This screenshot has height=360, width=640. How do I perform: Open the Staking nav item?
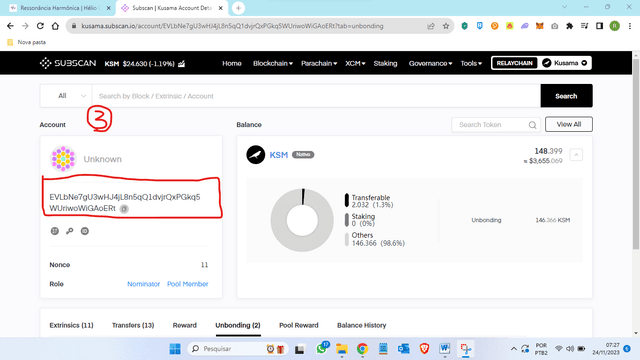pyautogui.click(x=385, y=63)
